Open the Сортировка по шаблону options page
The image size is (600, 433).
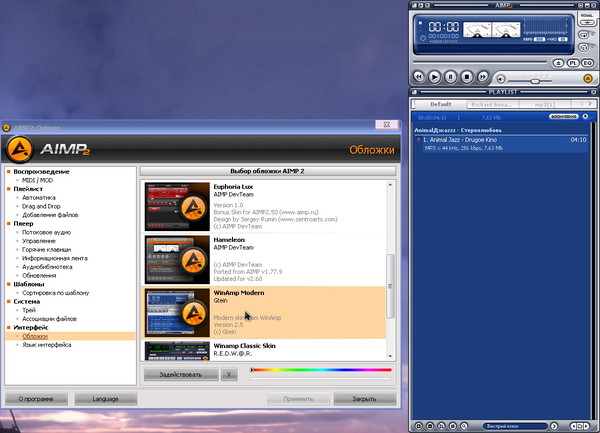pos(55,293)
